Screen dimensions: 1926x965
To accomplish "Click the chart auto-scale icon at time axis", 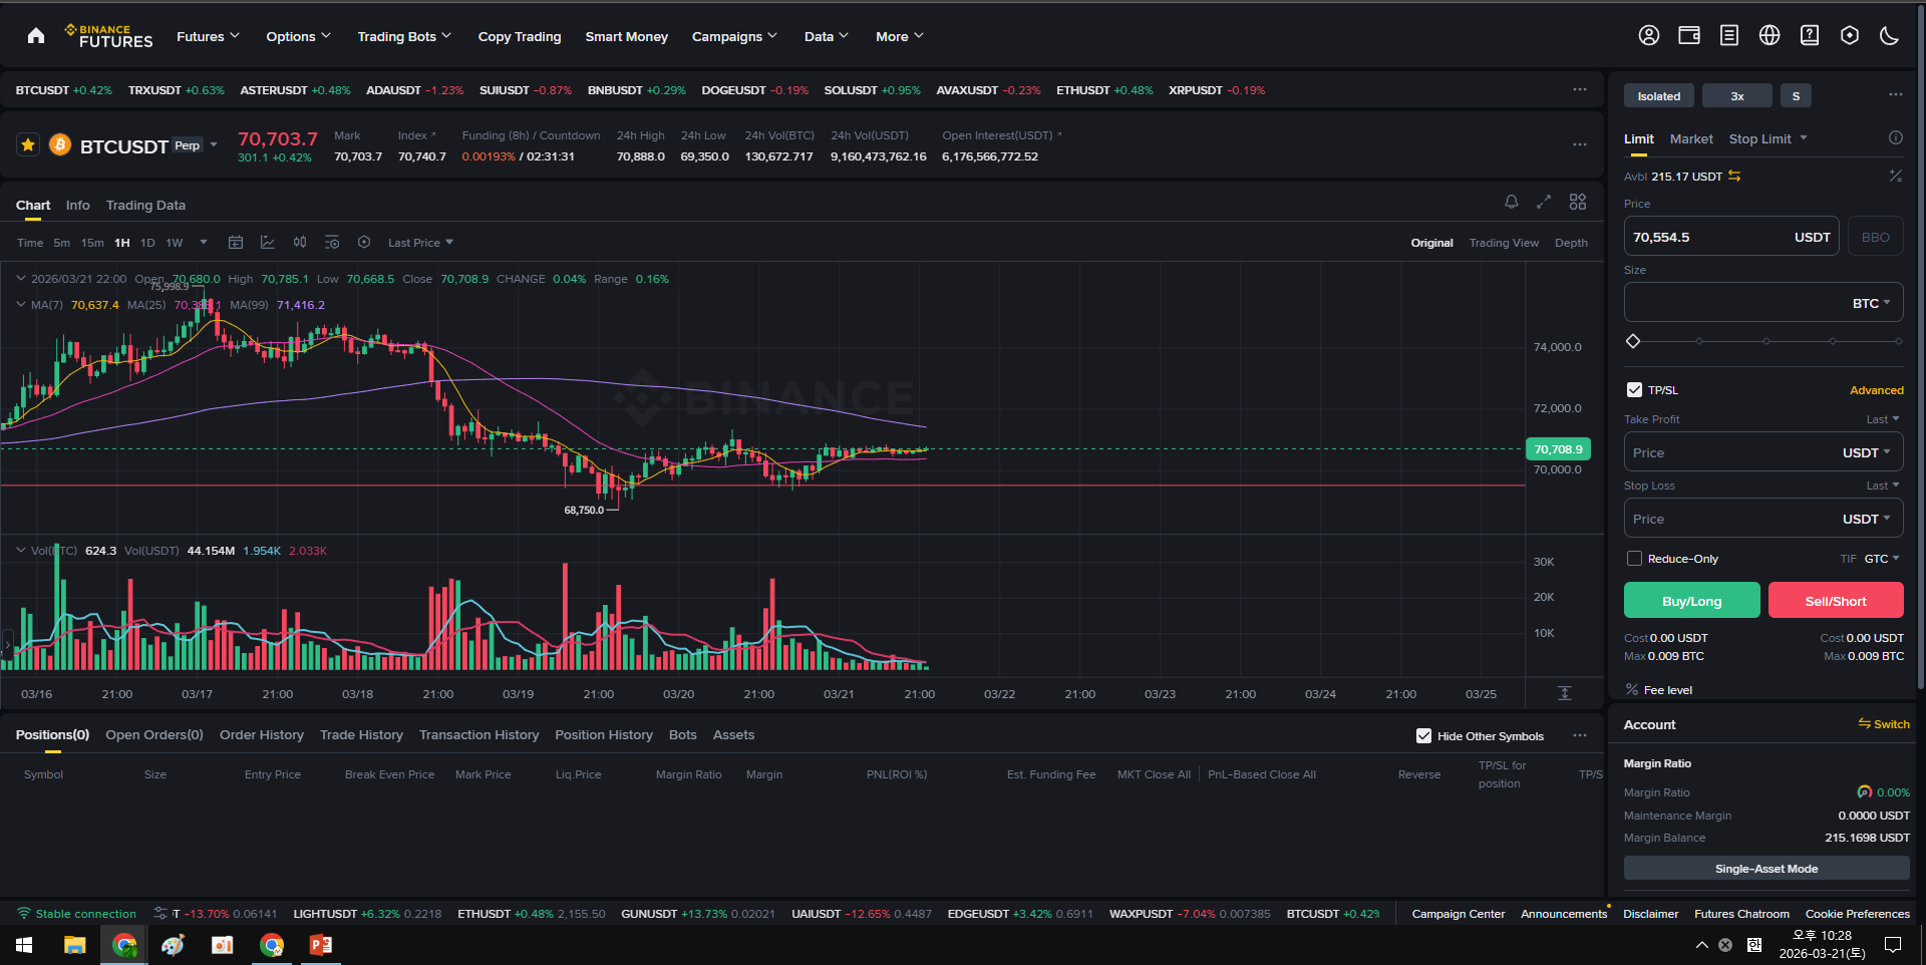I will [x=1565, y=693].
